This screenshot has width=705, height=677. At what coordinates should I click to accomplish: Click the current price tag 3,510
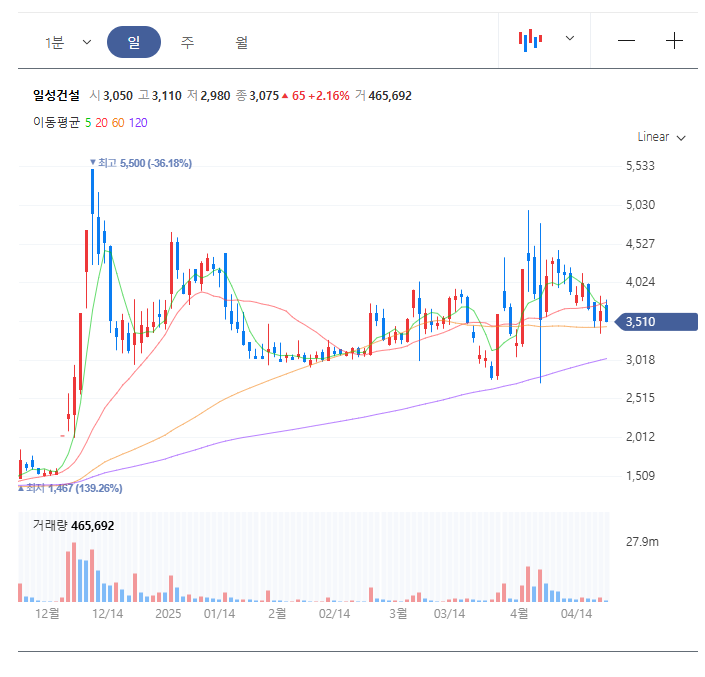pyautogui.click(x=656, y=322)
